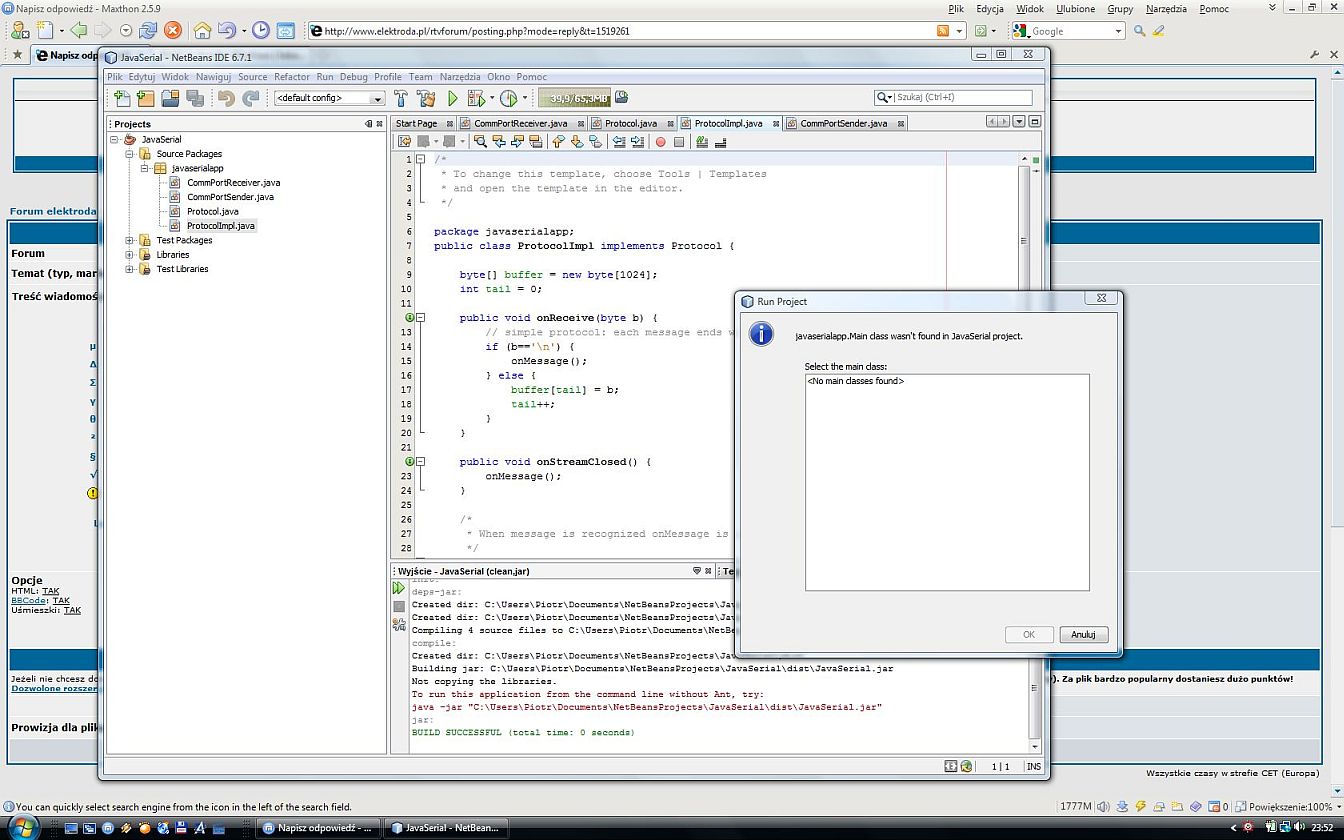
Task: Click Maxthon Refresh icon
Action: (148, 31)
